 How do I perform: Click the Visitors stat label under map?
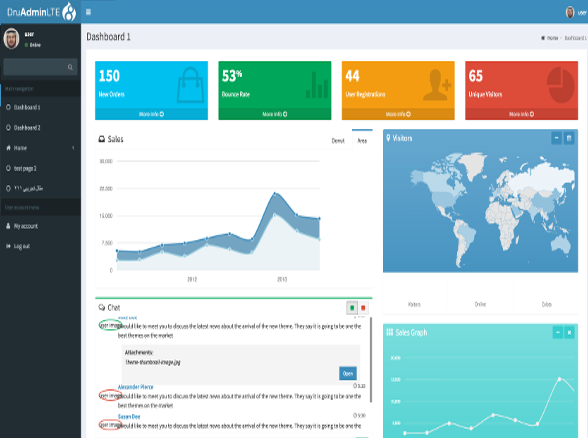(x=414, y=304)
